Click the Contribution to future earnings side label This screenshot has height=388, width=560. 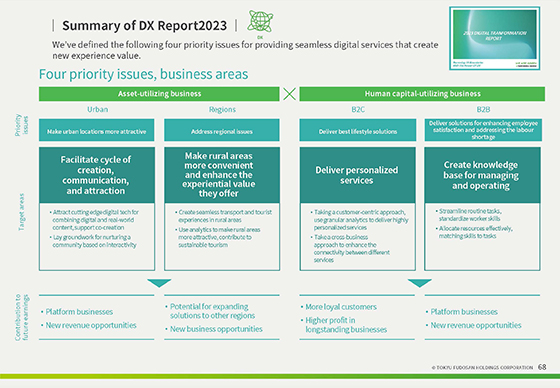(x=22, y=317)
